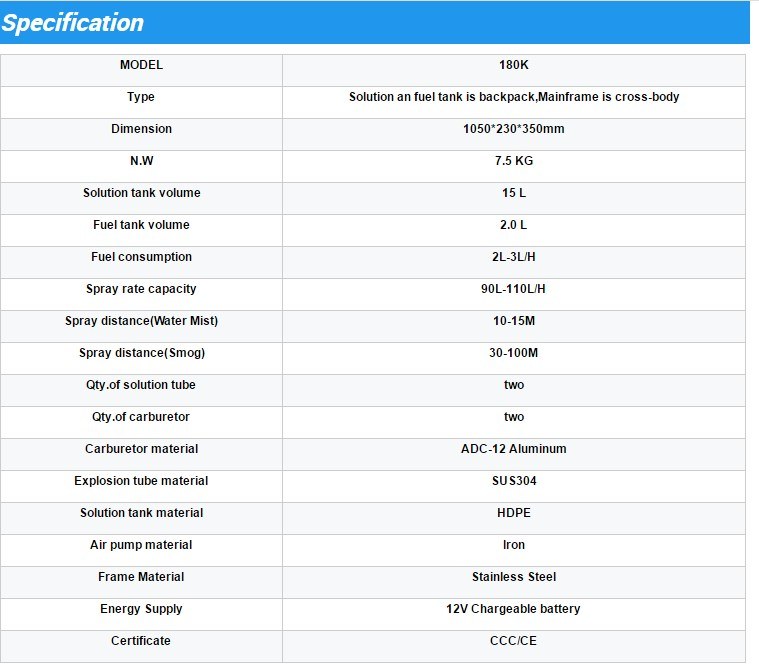Click the Spray distance(Smog) label

click(x=141, y=353)
